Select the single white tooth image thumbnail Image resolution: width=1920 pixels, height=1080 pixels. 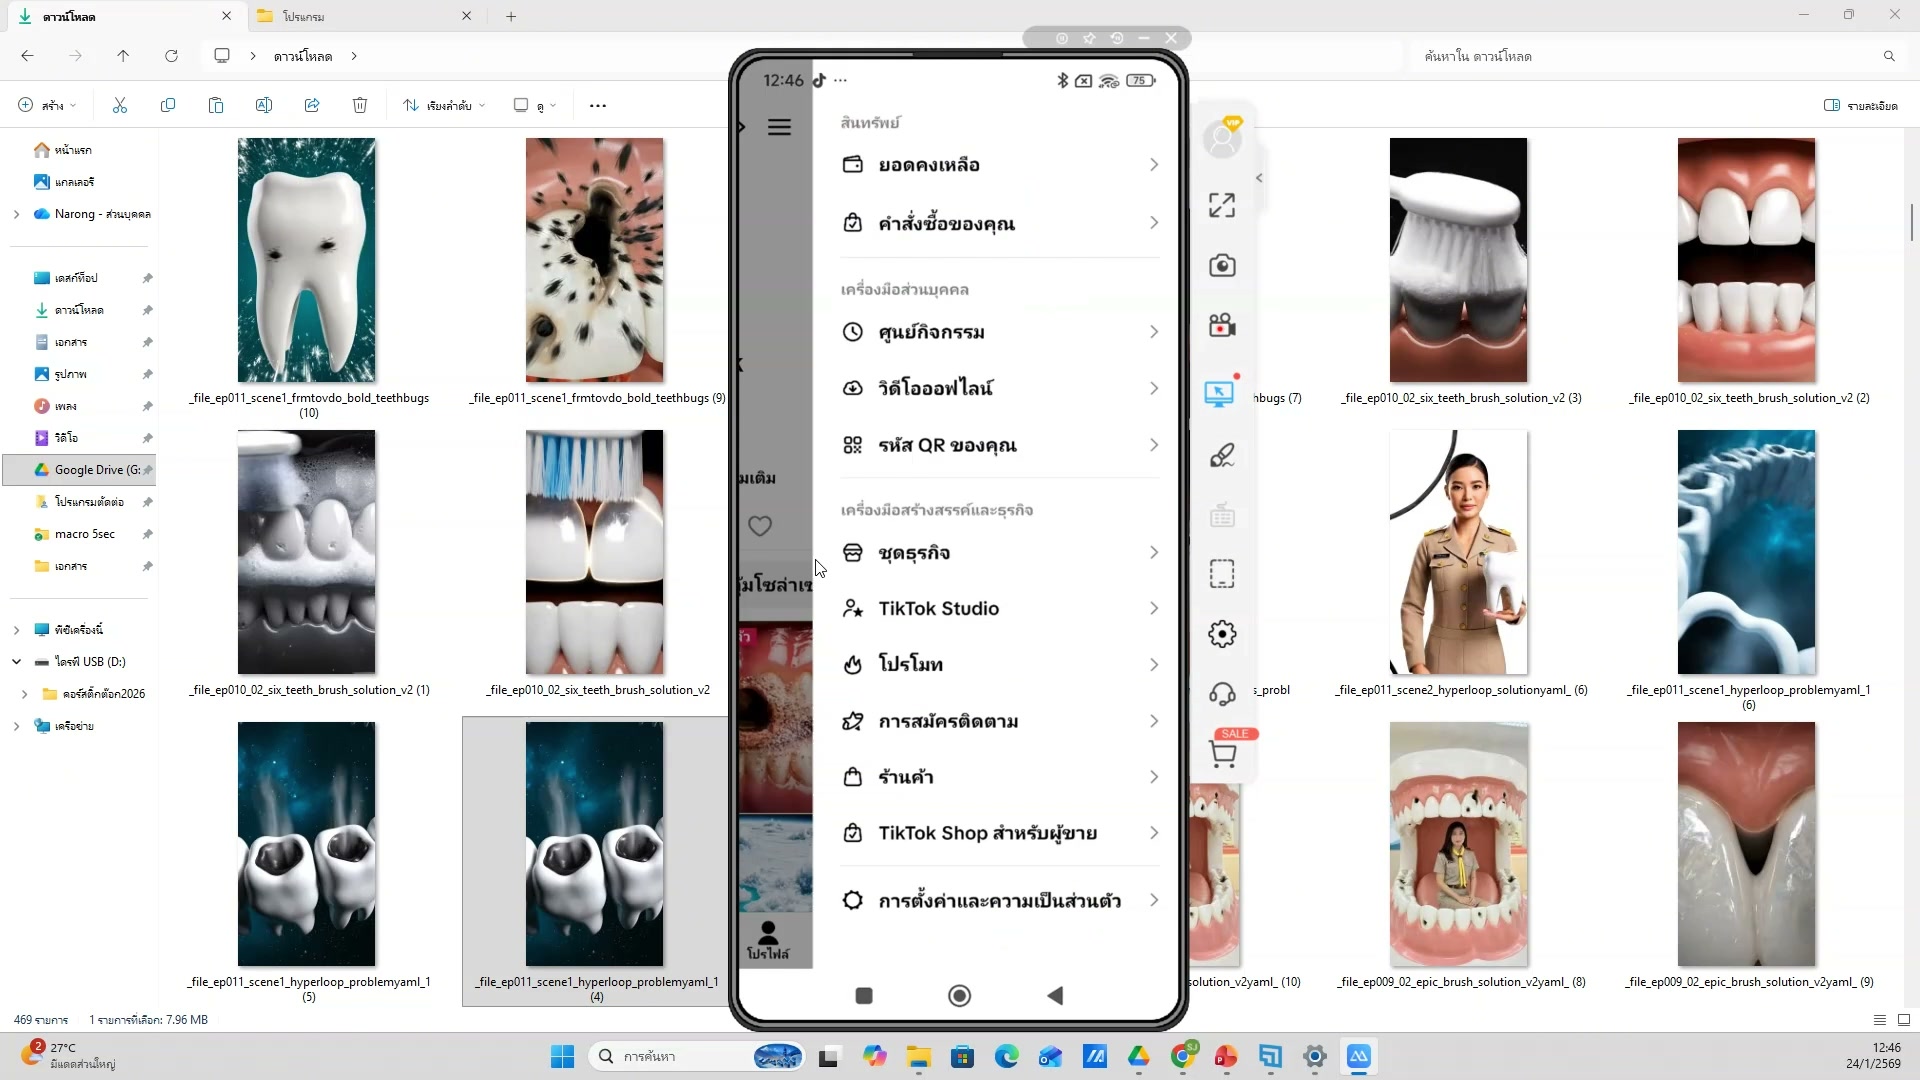point(307,260)
